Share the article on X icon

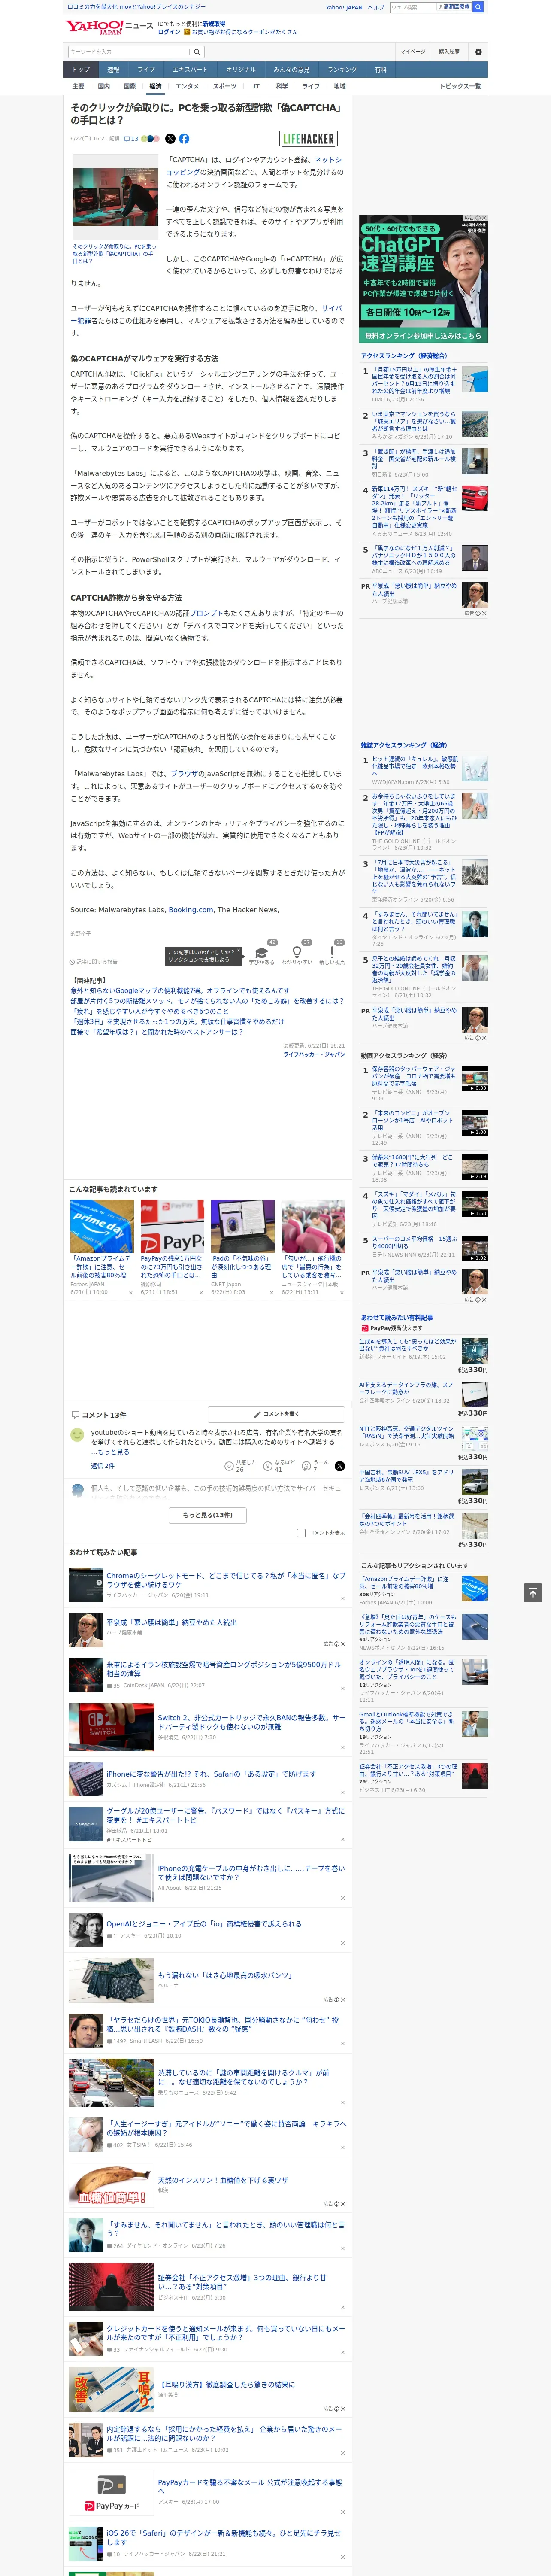tap(170, 139)
